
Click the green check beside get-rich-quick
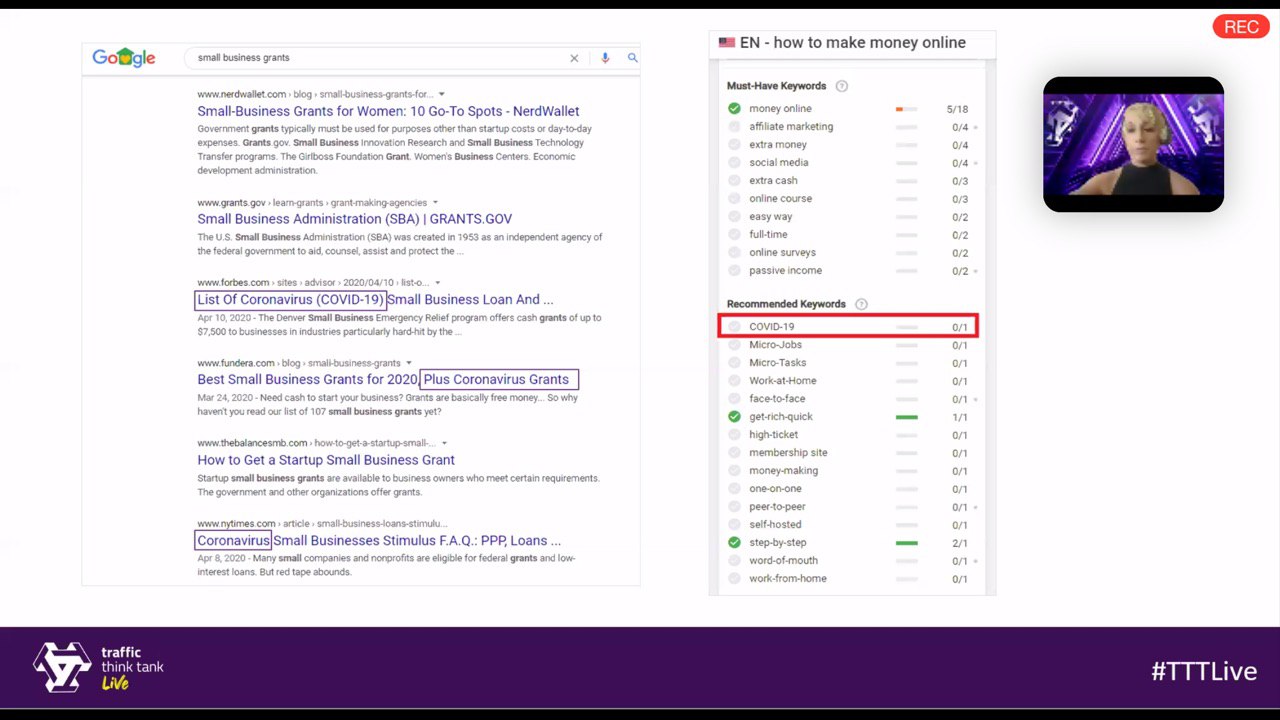tap(734, 417)
